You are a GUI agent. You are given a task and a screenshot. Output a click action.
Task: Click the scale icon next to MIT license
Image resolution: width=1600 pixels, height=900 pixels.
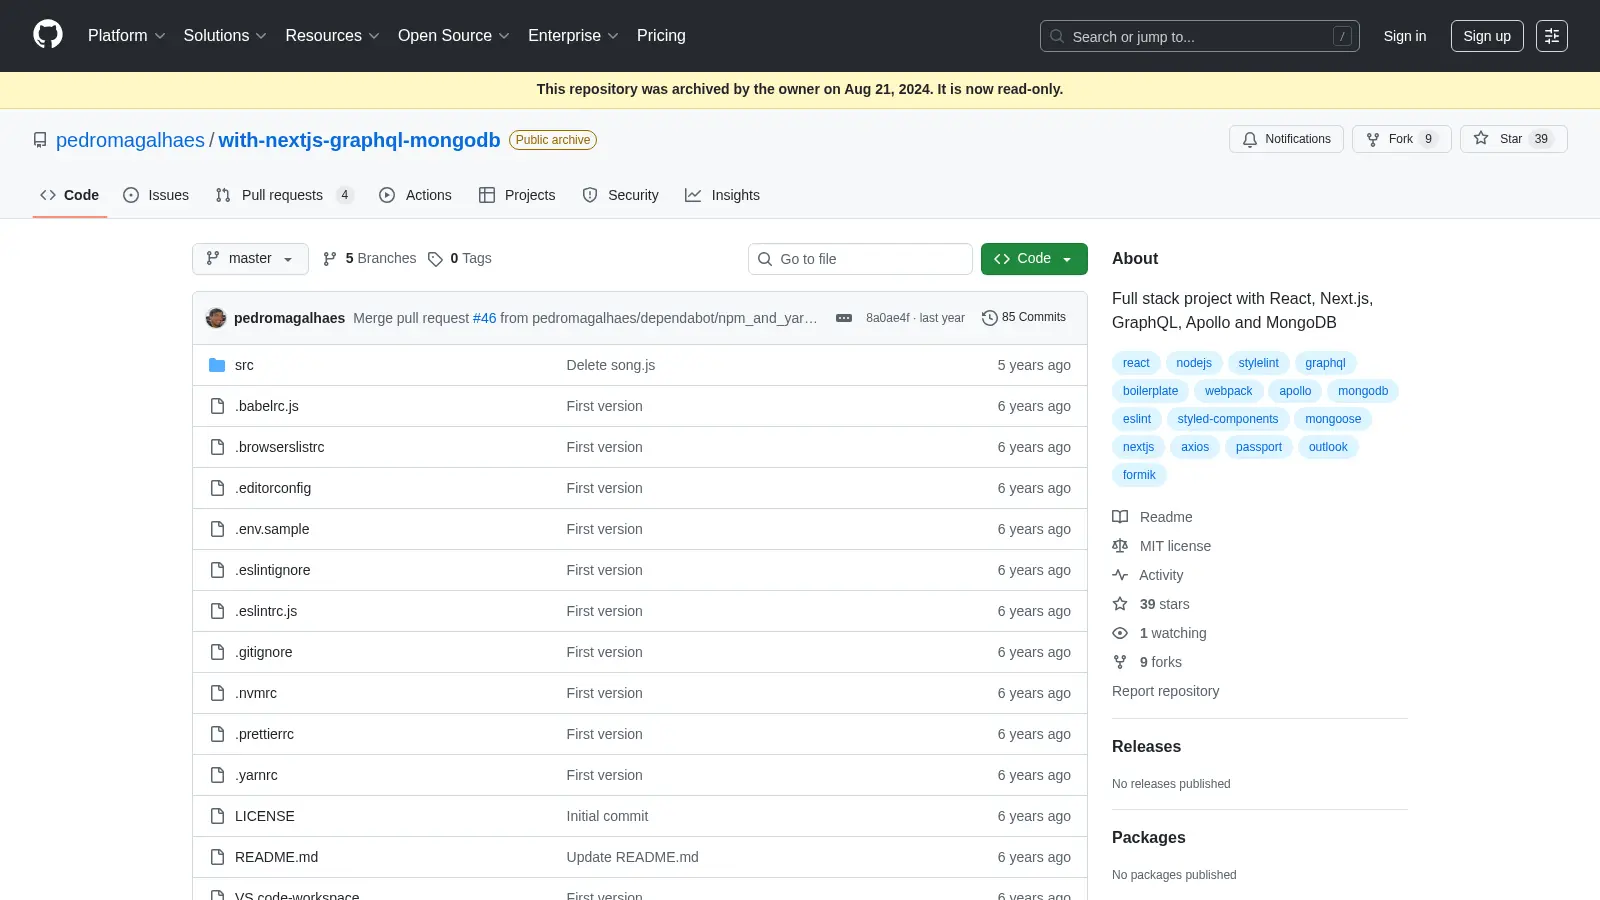tap(1120, 546)
